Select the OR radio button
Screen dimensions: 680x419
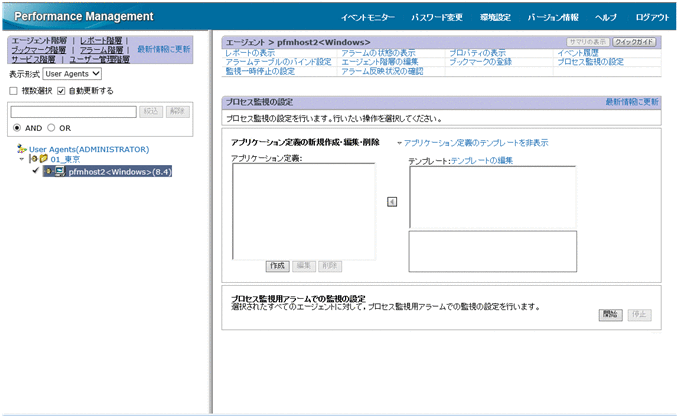[x=51, y=128]
